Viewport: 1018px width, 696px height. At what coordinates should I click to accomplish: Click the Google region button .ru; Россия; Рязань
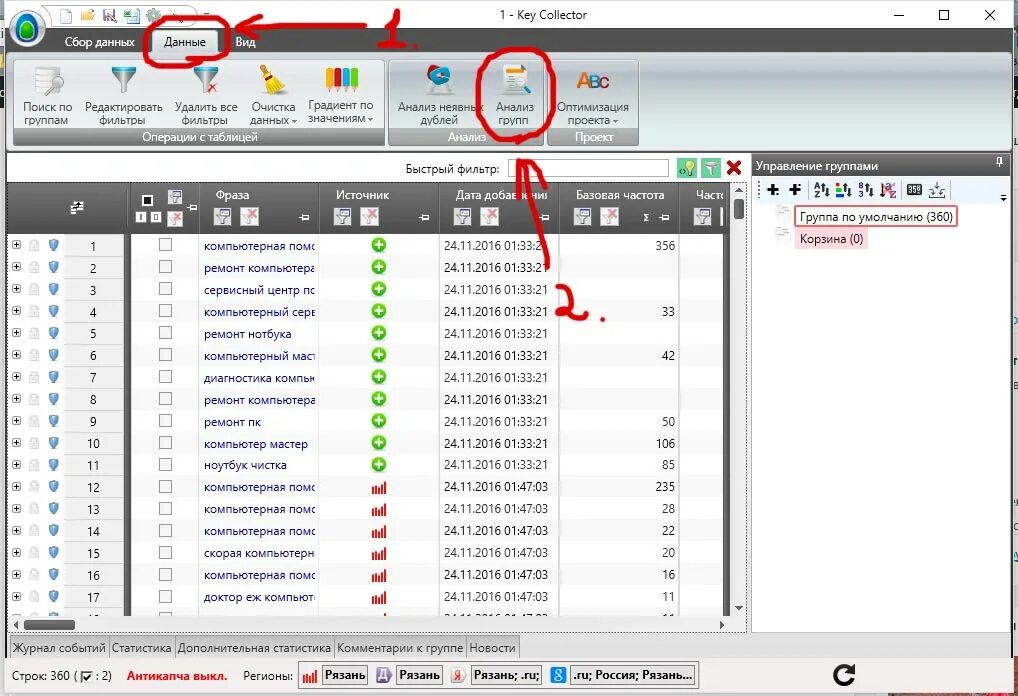(633, 675)
